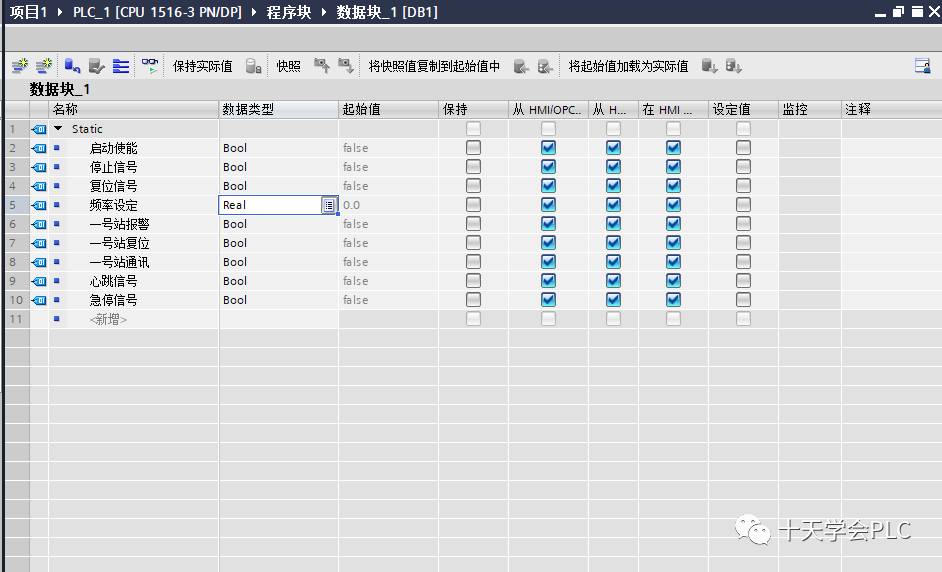942x572 pixels.
Task: Open the data type dropdown for 频率设定
Action: coord(329,205)
